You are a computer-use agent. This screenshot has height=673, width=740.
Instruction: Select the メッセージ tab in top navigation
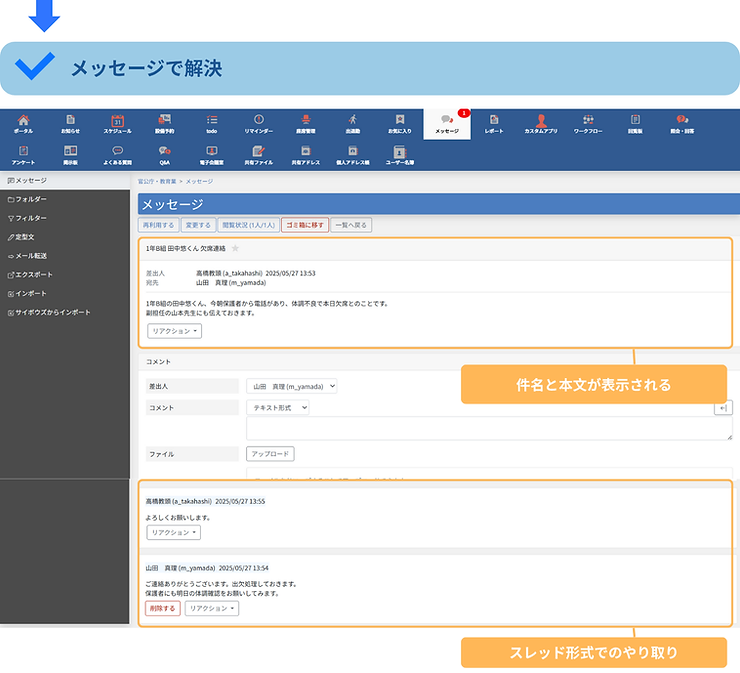[x=448, y=124]
